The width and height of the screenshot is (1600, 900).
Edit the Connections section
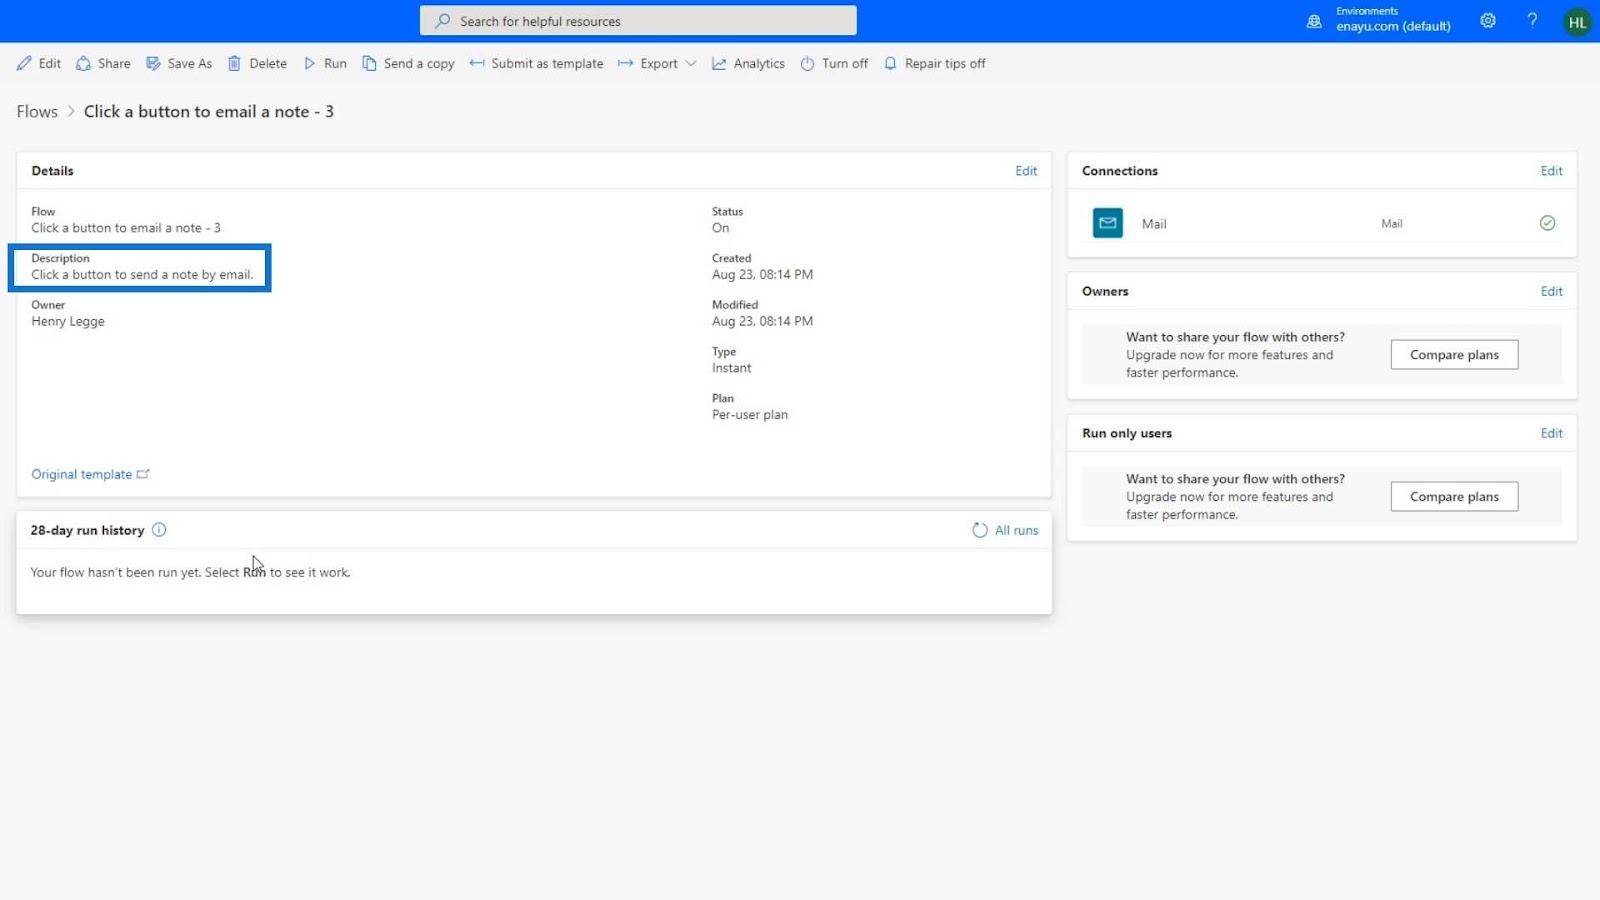tap(1551, 171)
